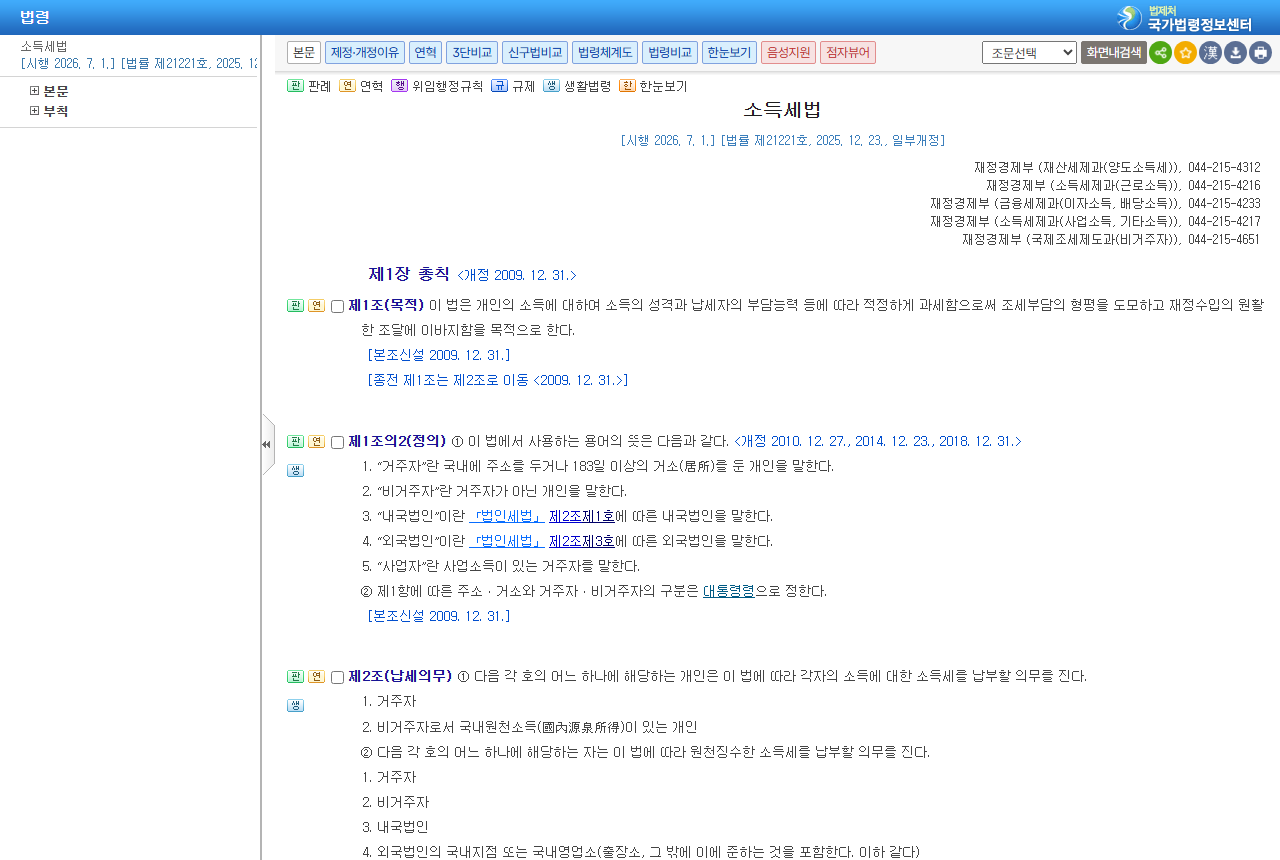Print the law with printer icon
Screen dimensions: 1280x860
(1260, 52)
